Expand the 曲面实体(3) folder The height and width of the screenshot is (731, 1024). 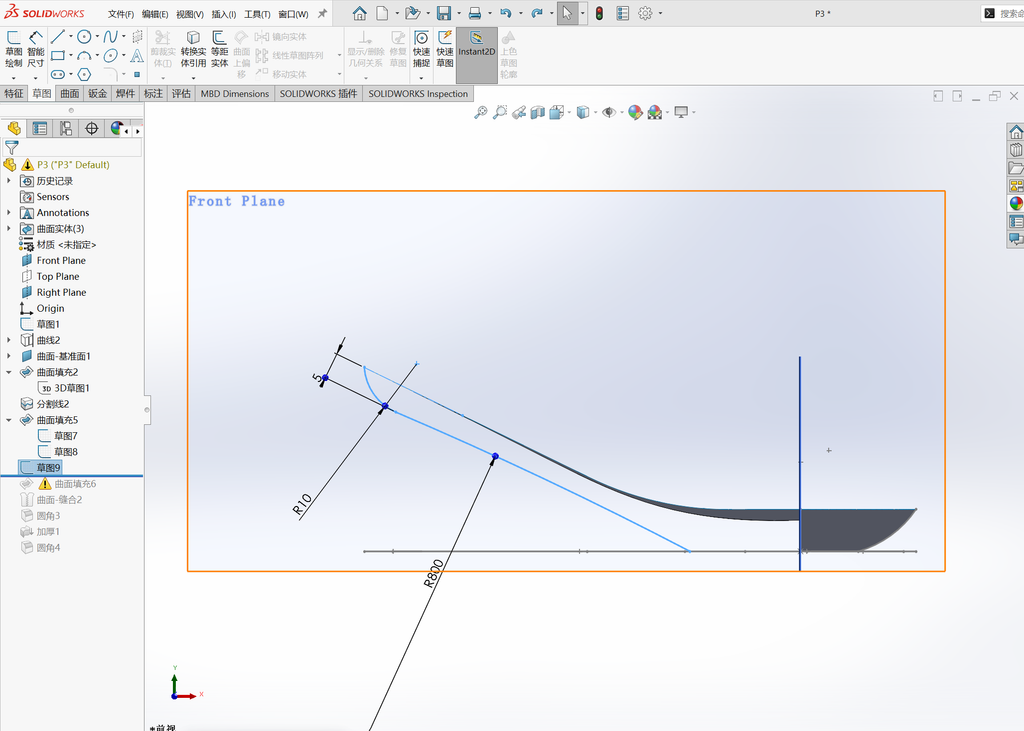tap(8, 228)
